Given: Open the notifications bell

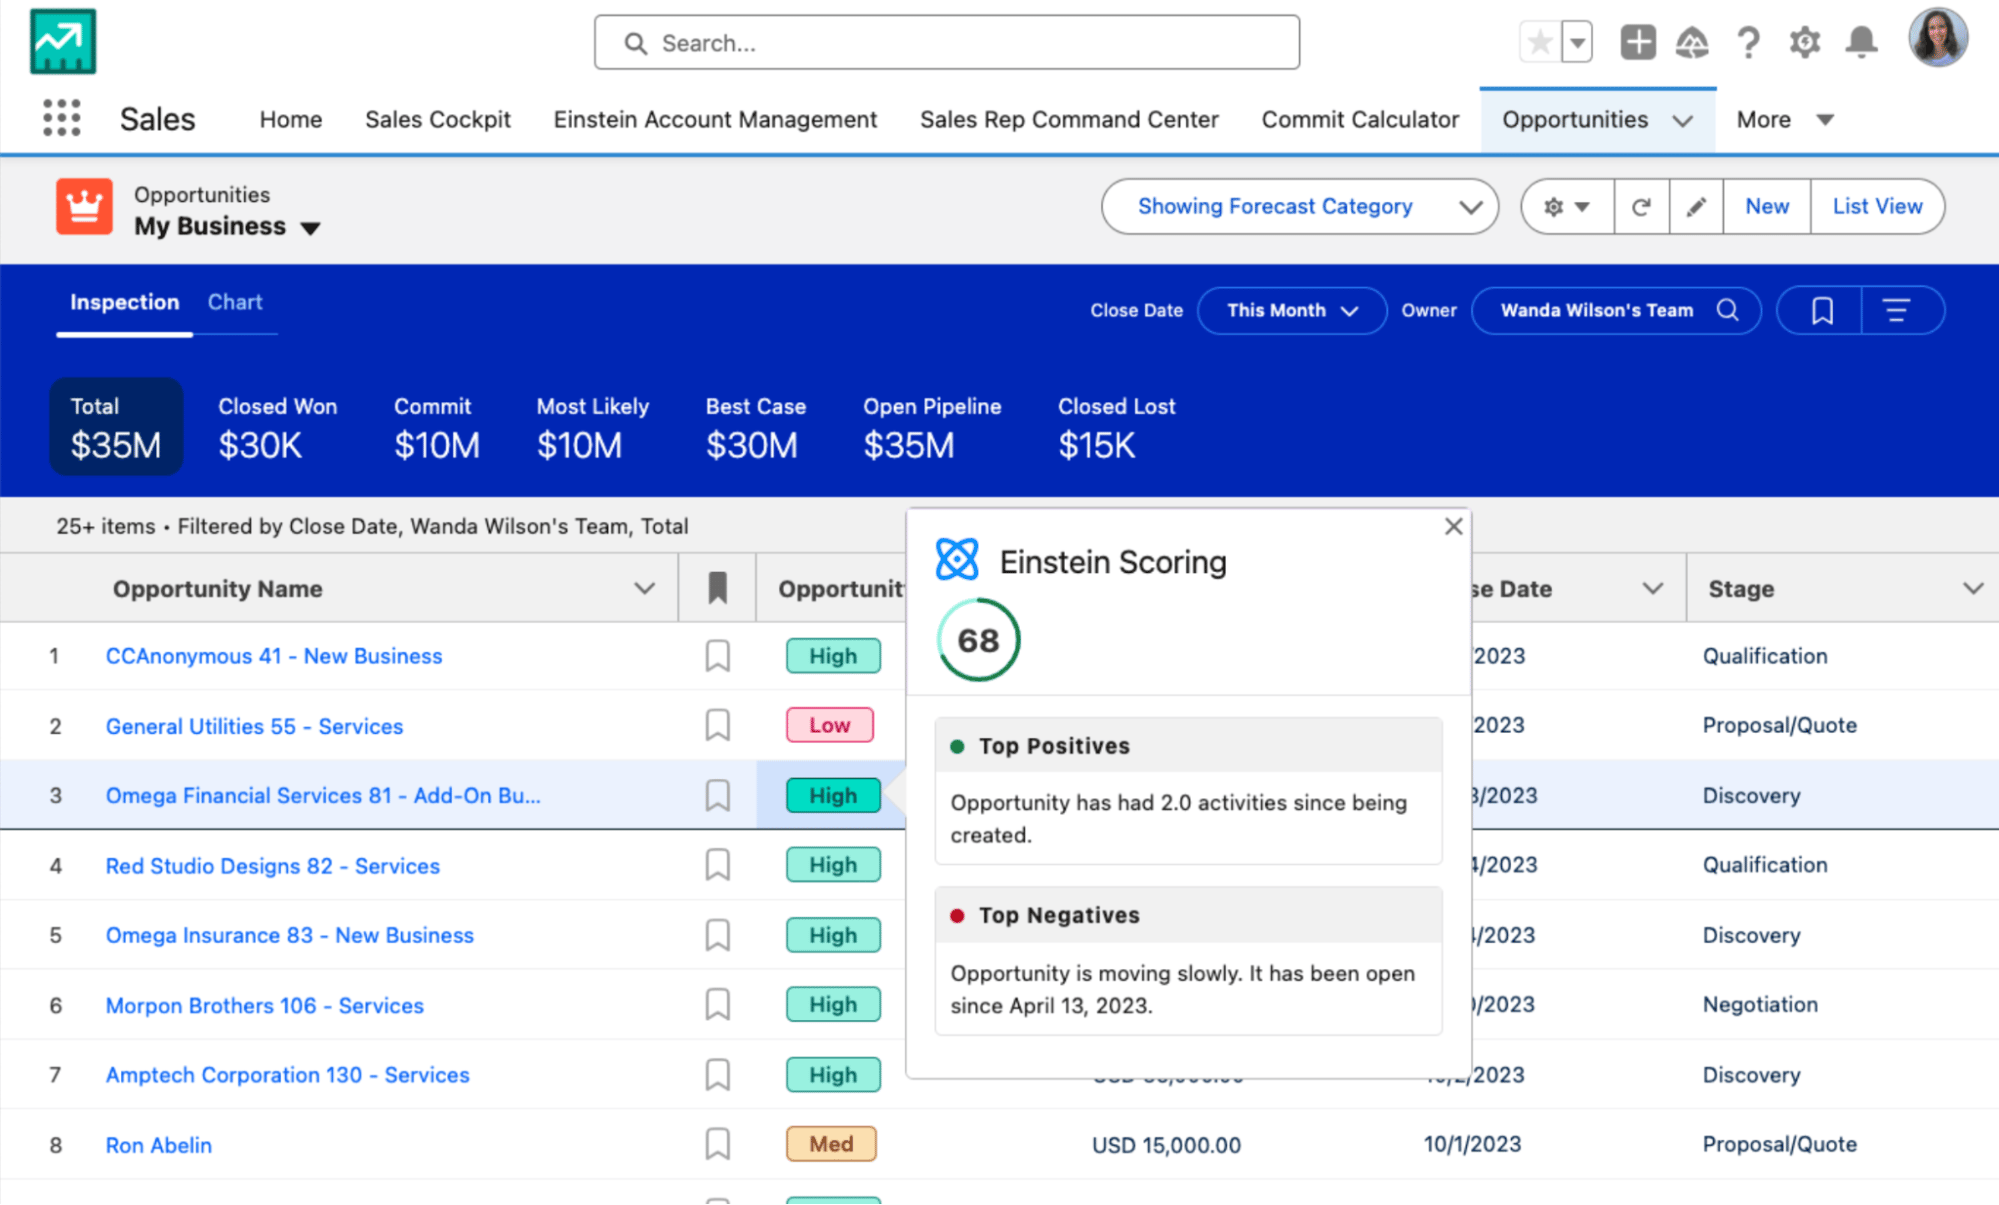Looking at the screenshot, I should point(1861,42).
